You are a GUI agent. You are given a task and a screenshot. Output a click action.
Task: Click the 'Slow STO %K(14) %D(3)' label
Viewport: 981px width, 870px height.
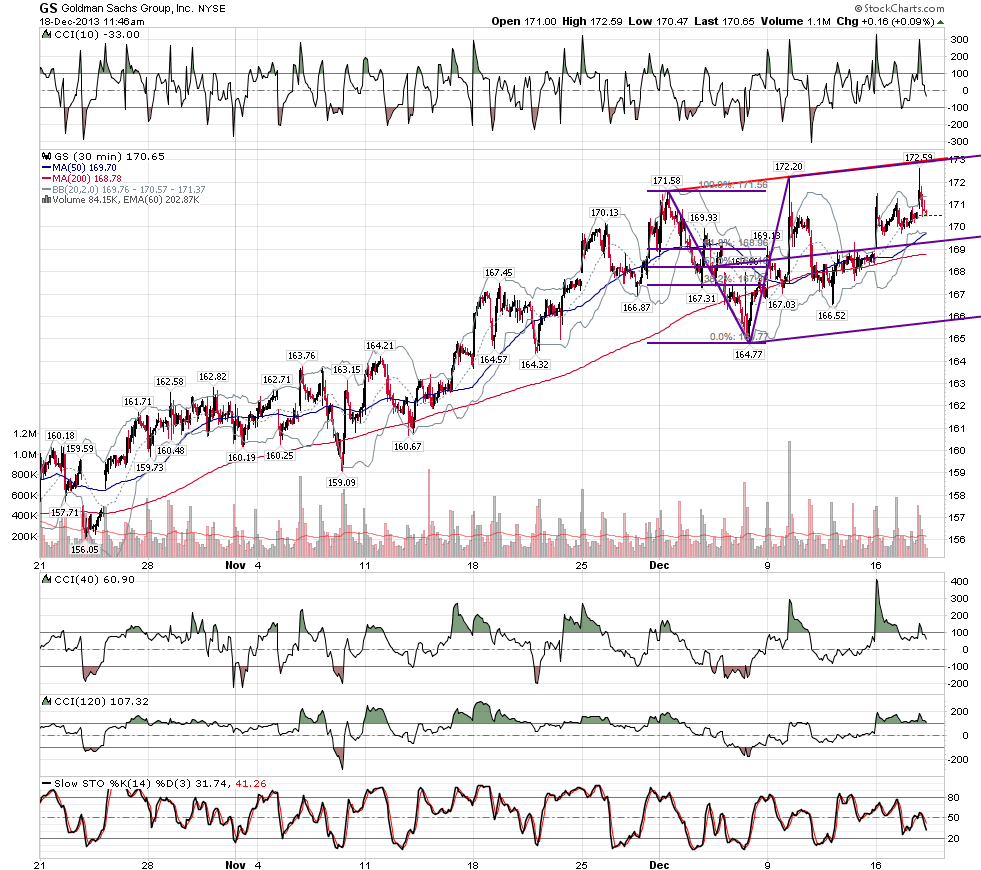(123, 784)
